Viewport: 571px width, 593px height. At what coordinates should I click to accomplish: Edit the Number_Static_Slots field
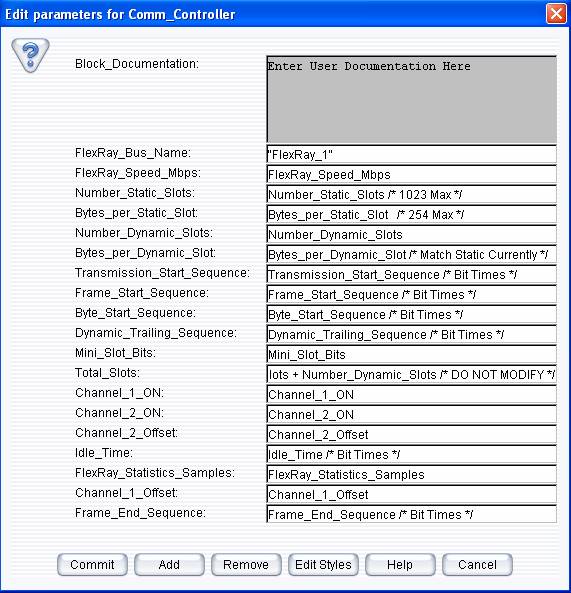[411, 194]
